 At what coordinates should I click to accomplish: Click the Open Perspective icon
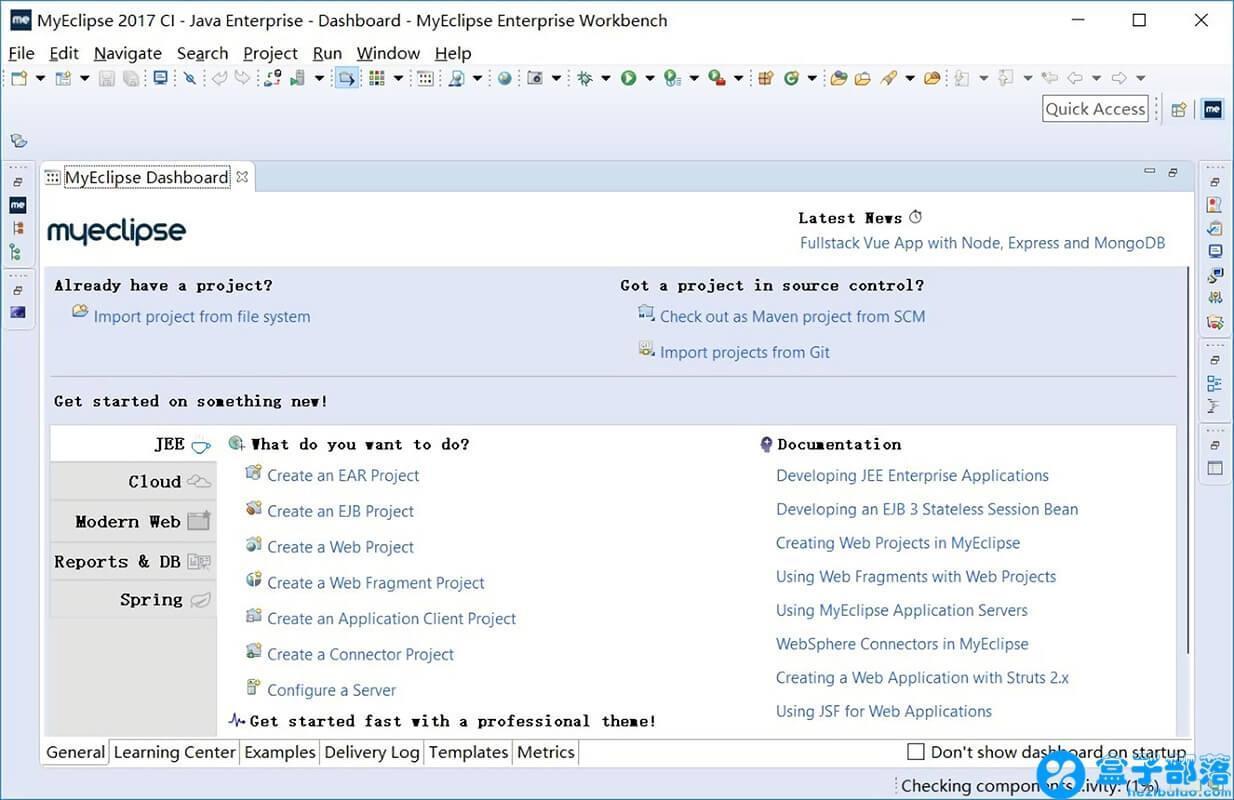coord(1179,109)
